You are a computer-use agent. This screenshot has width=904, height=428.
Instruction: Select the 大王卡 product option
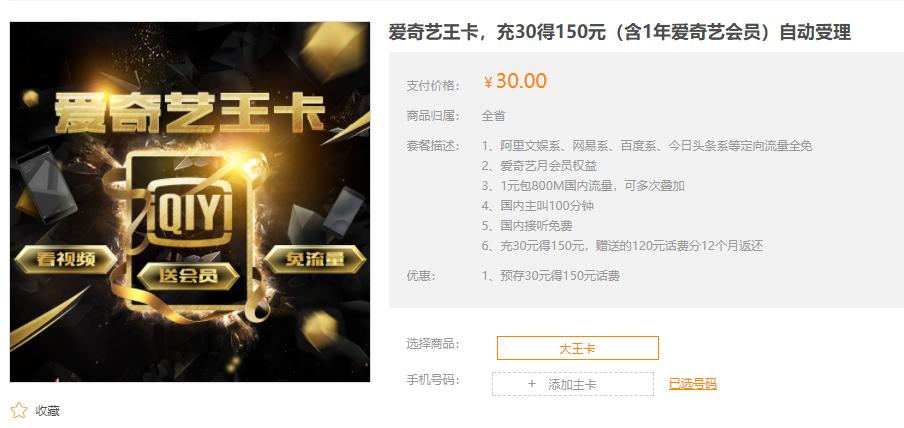578,348
